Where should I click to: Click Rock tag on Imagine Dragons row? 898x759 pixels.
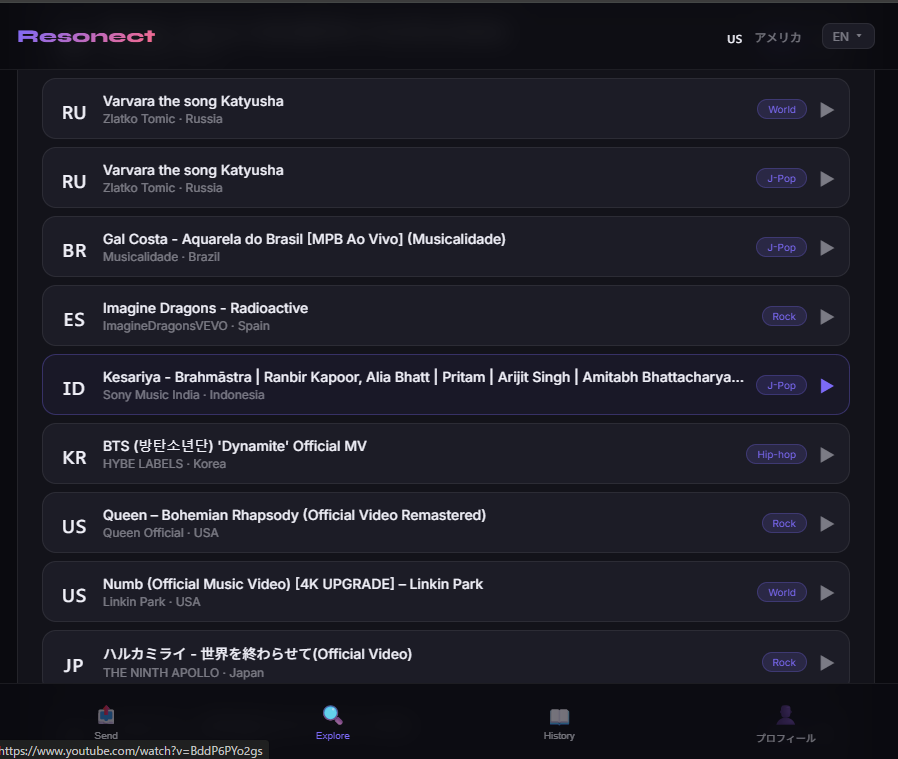point(784,317)
